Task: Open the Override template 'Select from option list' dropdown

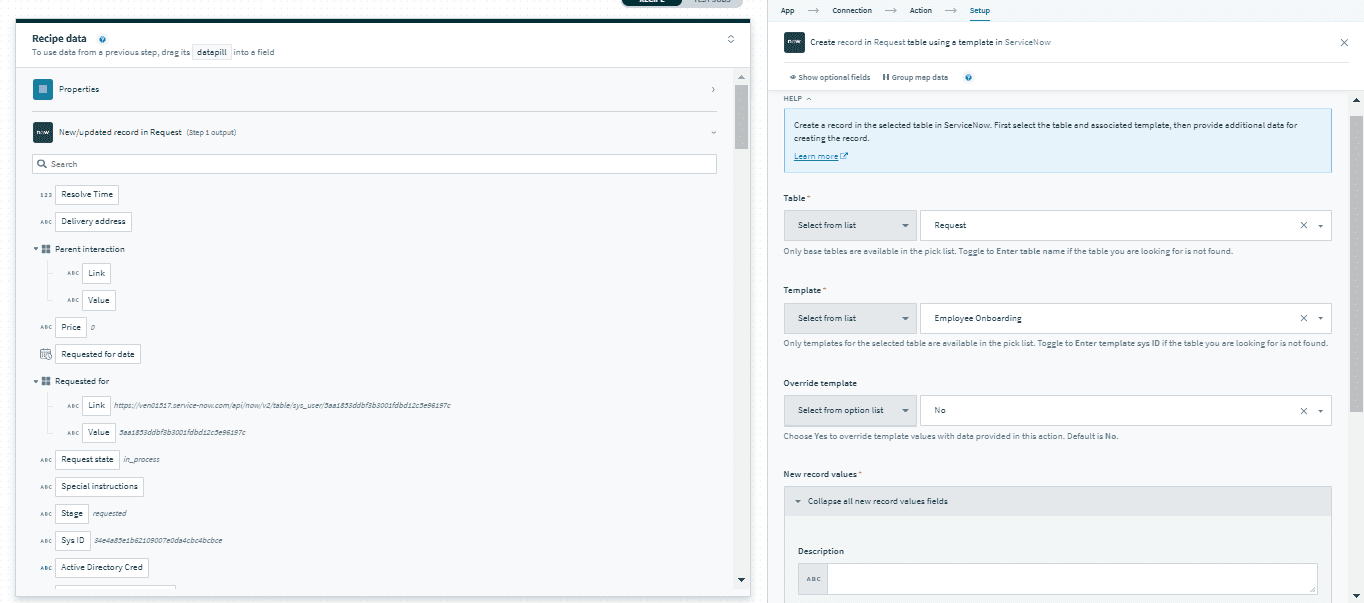Action: [850, 411]
